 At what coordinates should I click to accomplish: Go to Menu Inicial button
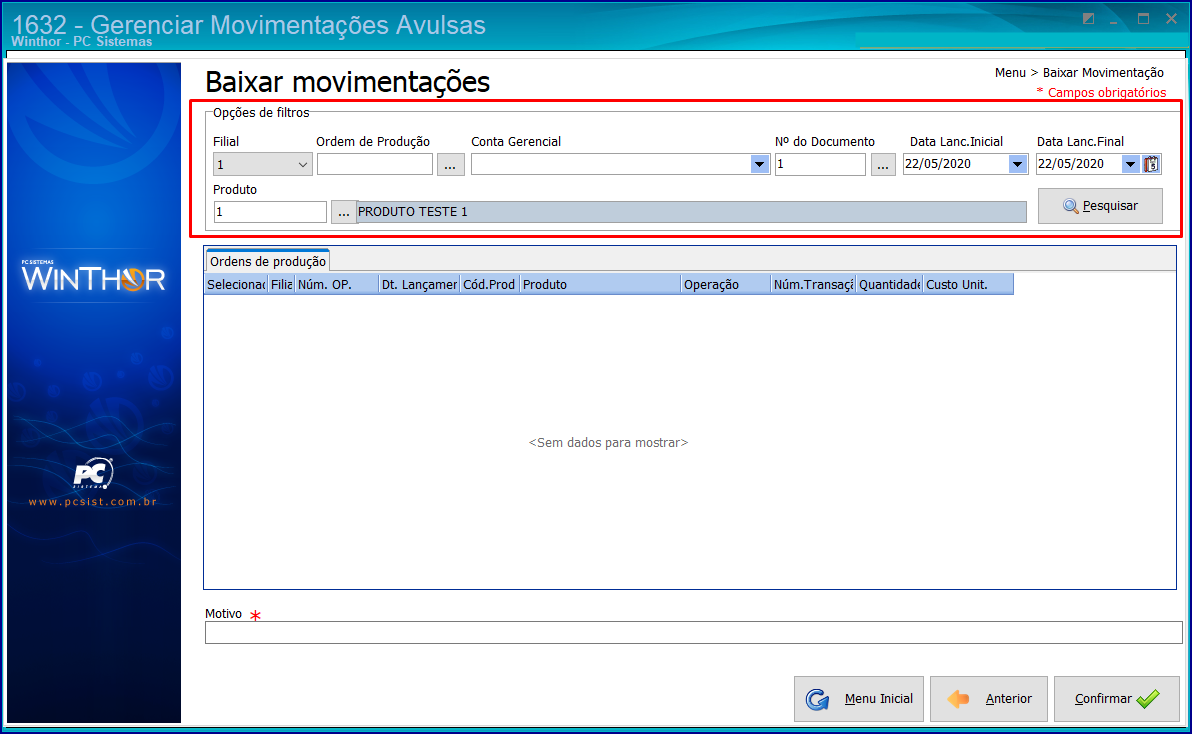[859, 699]
